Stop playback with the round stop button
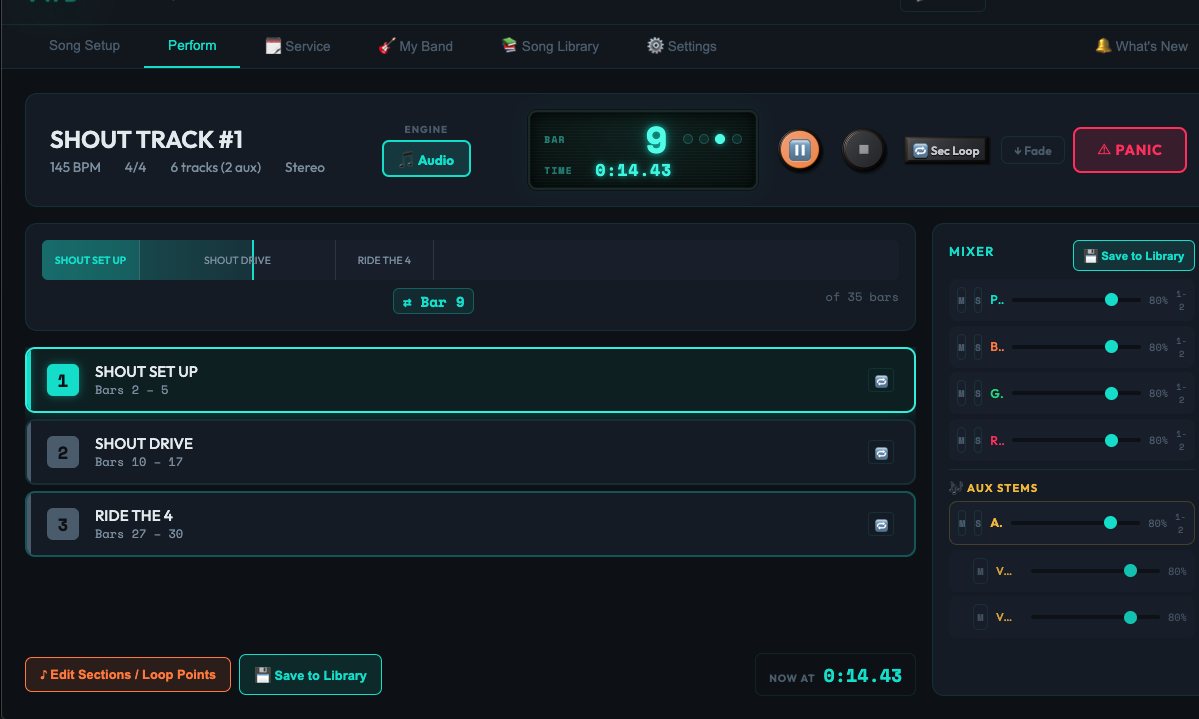The image size is (1199, 719). point(863,149)
